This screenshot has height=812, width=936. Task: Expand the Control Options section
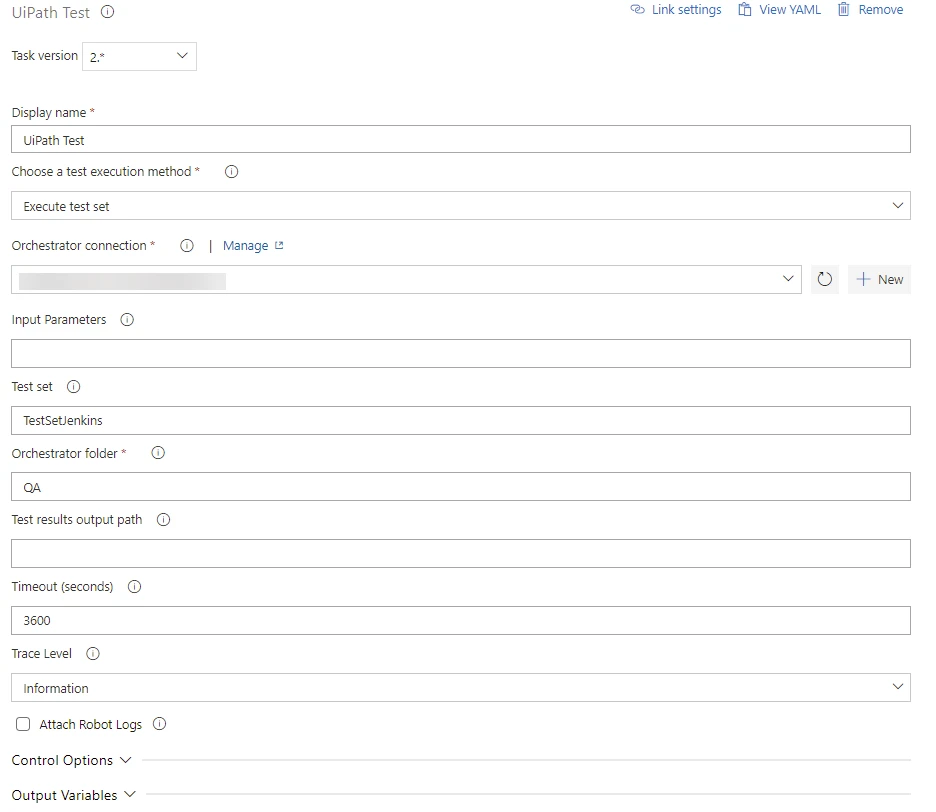click(x=72, y=761)
